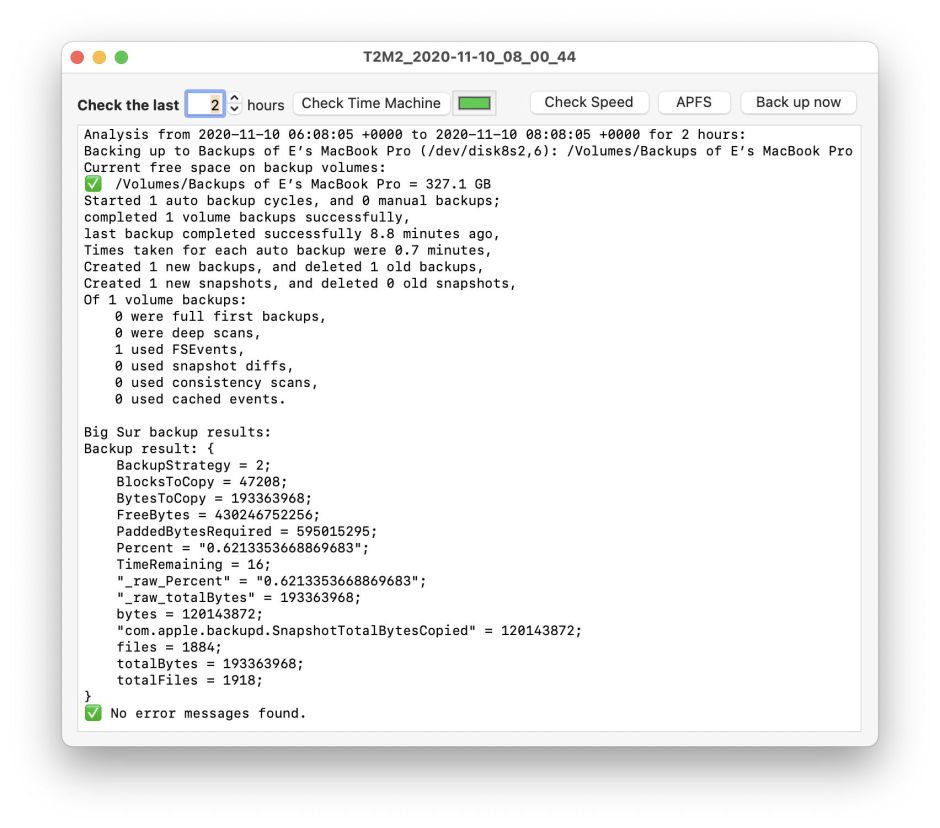Click the Check Time Machine button
Image resolution: width=940 pixels, height=828 pixels.
[x=370, y=103]
